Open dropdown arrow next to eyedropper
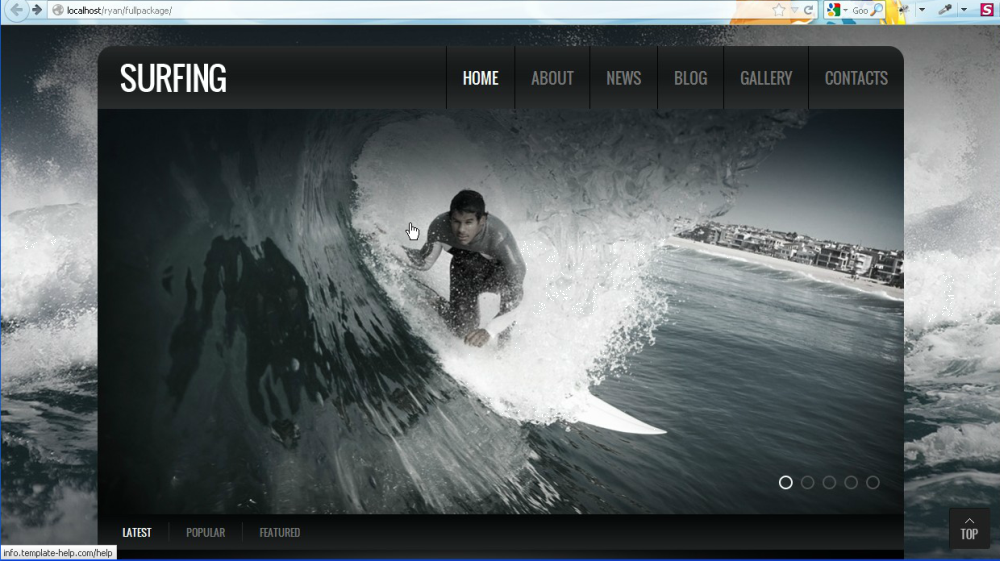The image size is (1000, 561). pos(963,10)
